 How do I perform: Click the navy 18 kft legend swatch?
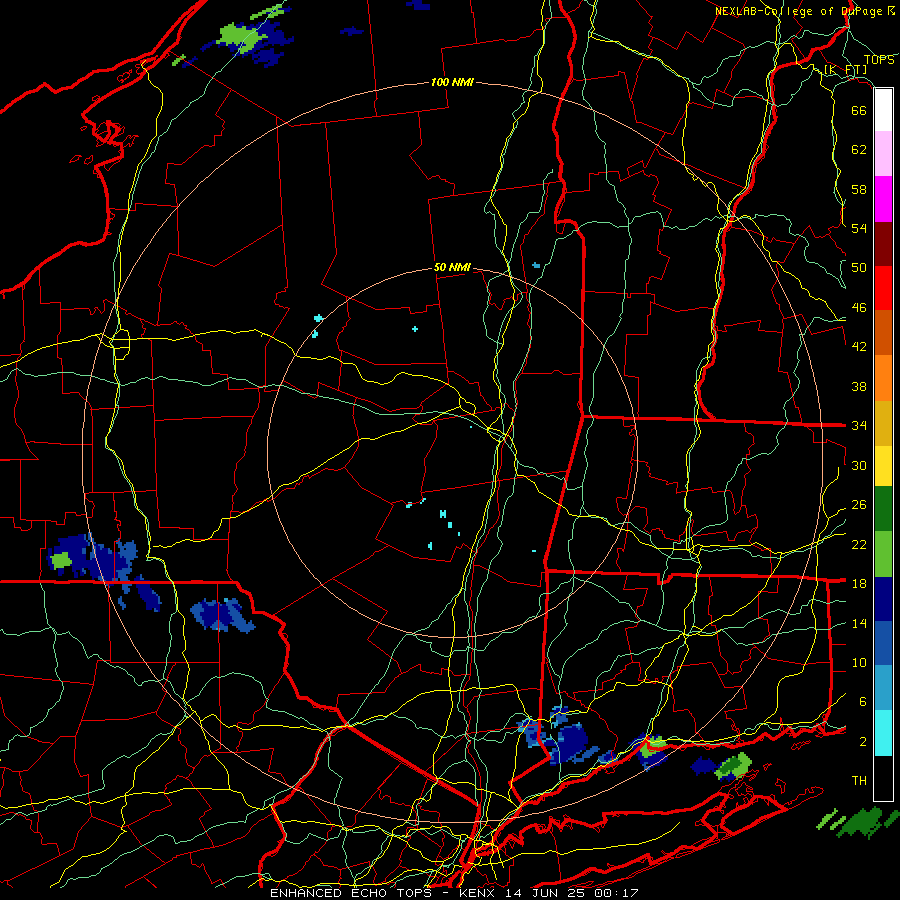pos(883,599)
